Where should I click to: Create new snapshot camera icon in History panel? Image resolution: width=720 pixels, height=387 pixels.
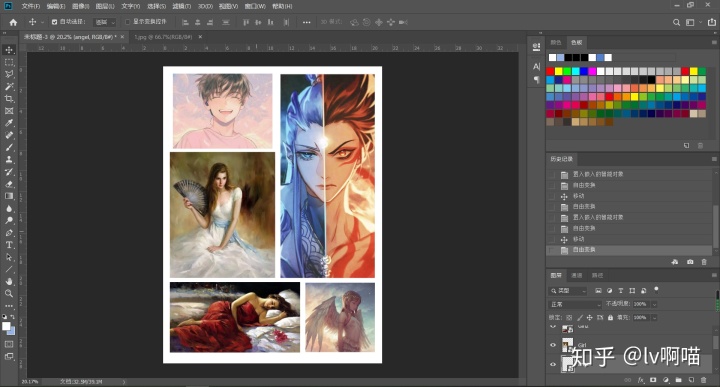(x=690, y=262)
